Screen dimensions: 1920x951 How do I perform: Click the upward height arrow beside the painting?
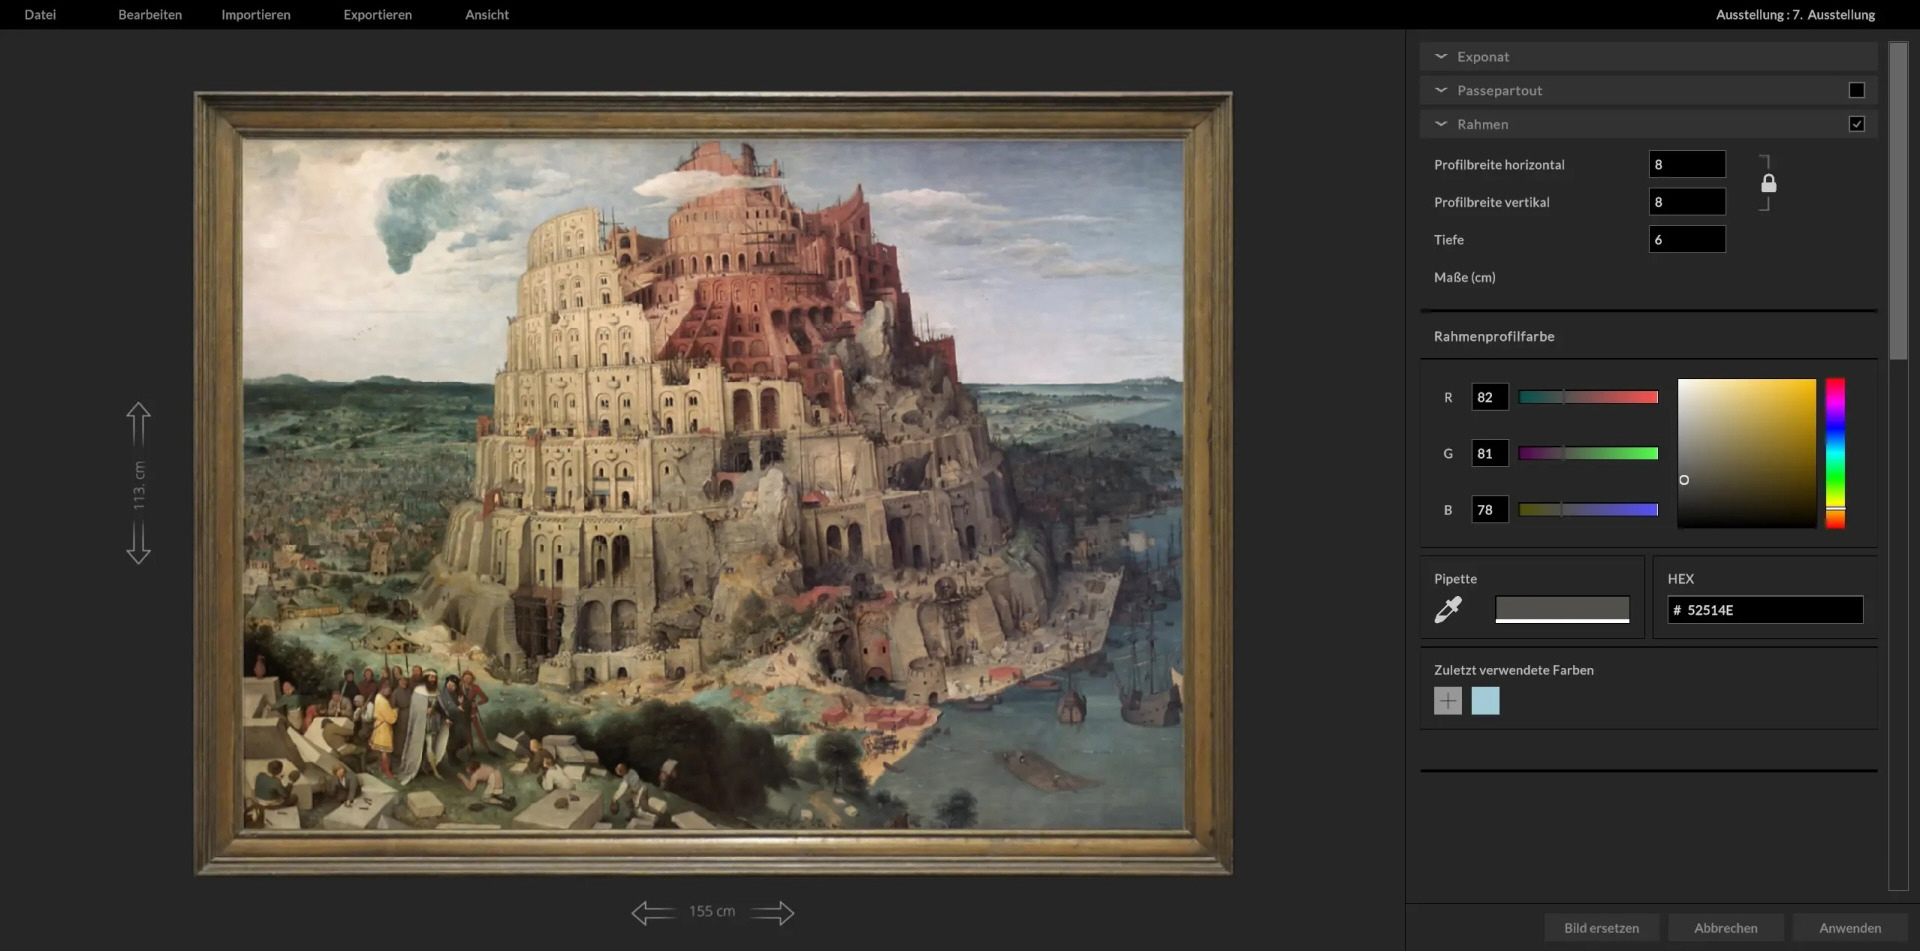coord(139,424)
